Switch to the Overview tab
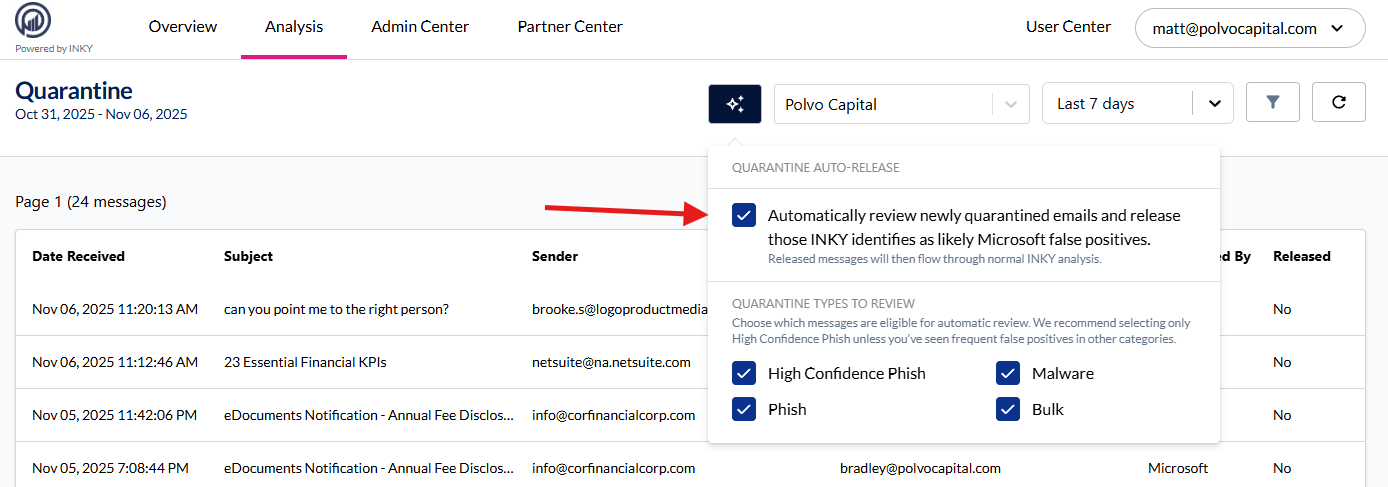Screen dimensions: 1388x487 tap(183, 27)
